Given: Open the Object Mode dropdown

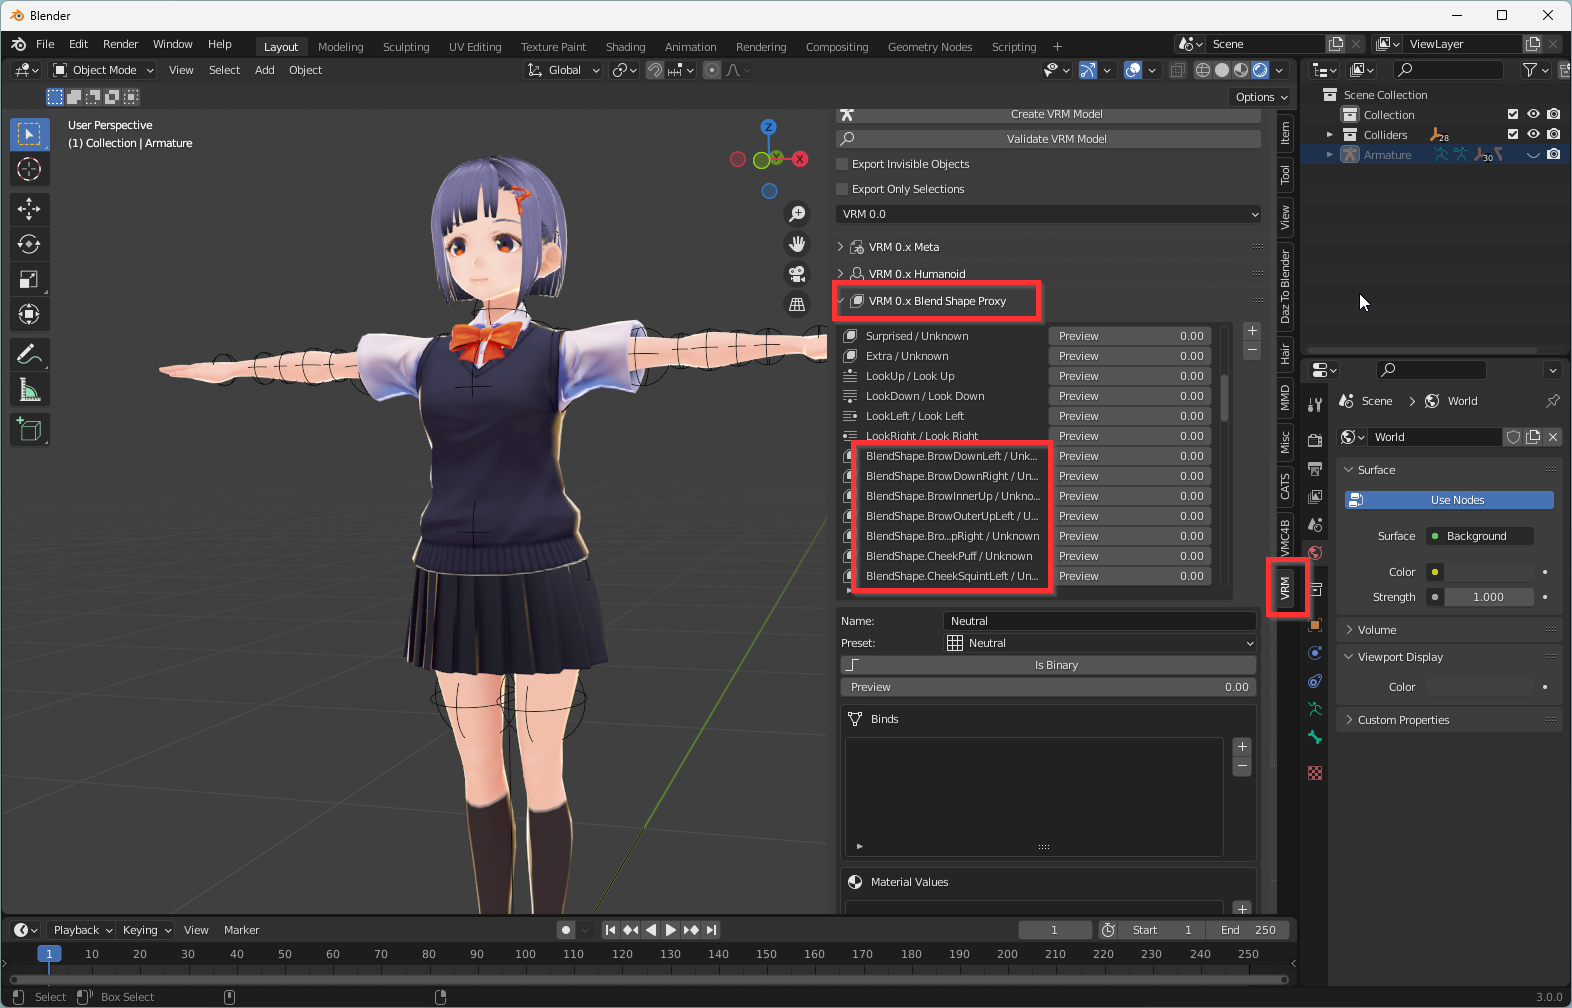Looking at the screenshot, I should pyautogui.click(x=104, y=70).
